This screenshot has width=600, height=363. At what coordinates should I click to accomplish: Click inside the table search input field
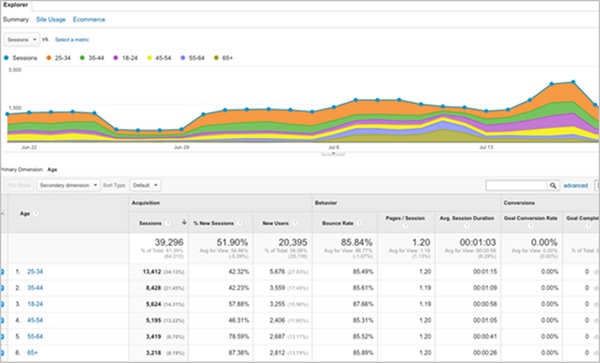[x=516, y=186]
